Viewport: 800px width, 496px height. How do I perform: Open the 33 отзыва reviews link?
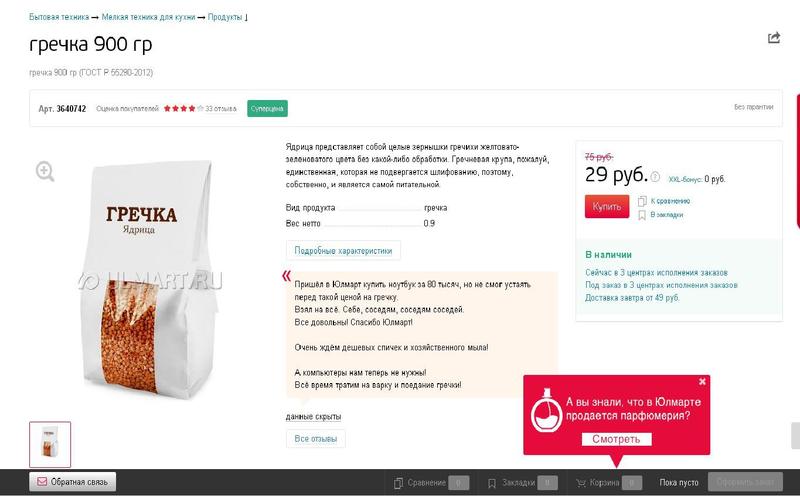[x=220, y=109]
